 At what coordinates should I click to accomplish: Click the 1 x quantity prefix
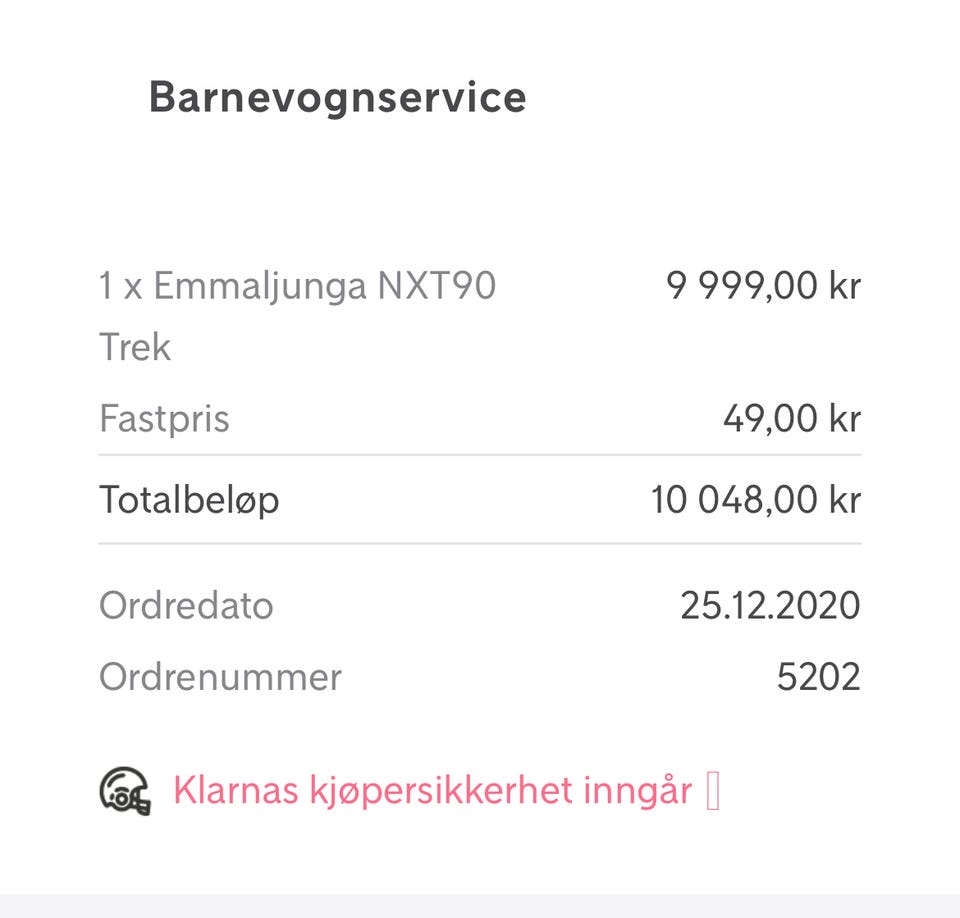click(121, 286)
